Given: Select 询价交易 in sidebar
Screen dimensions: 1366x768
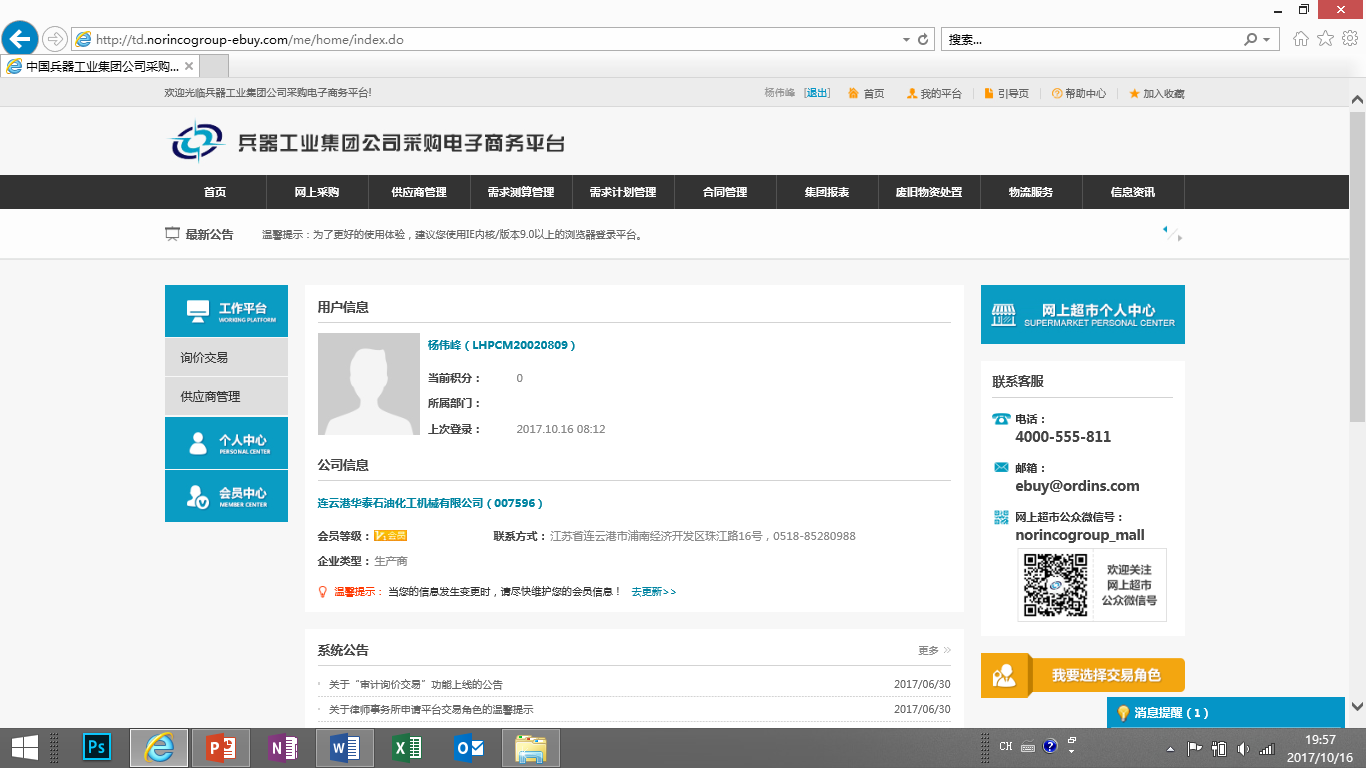Looking at the screenshot, I should click(x=226, y=357).
